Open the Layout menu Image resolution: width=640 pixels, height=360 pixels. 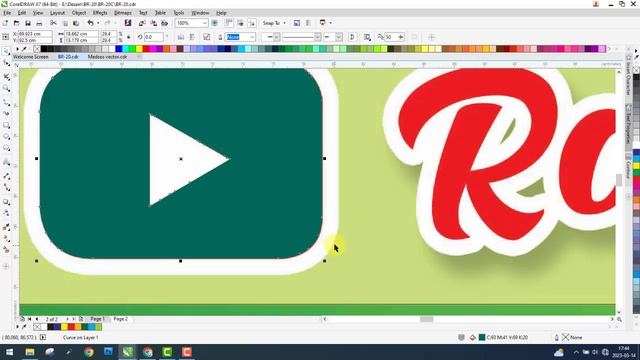tap(57, 13)
